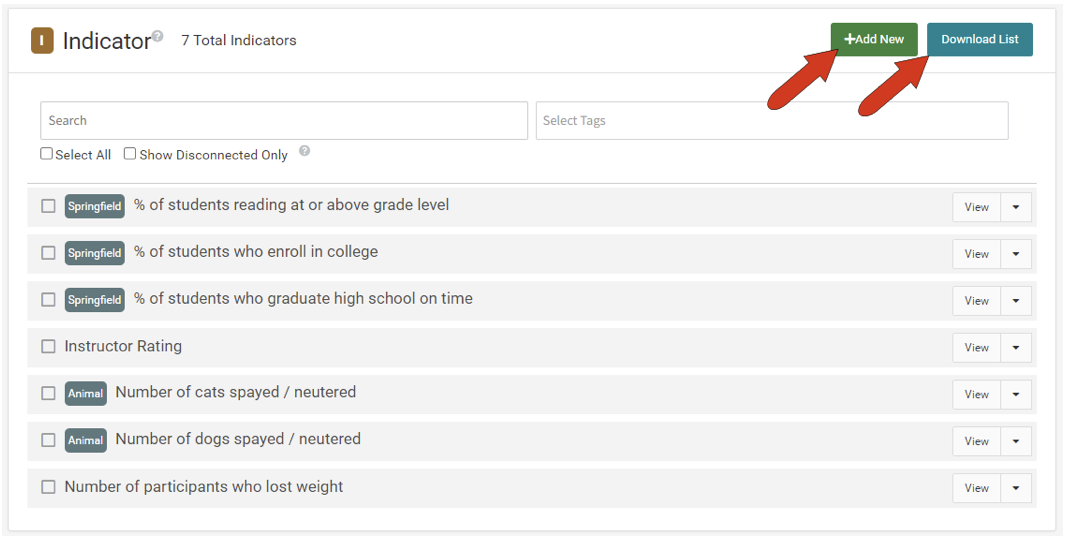1068x542 pixels.
Task: Click the brown Indicator "I" icon
Action: click(42, 41)
